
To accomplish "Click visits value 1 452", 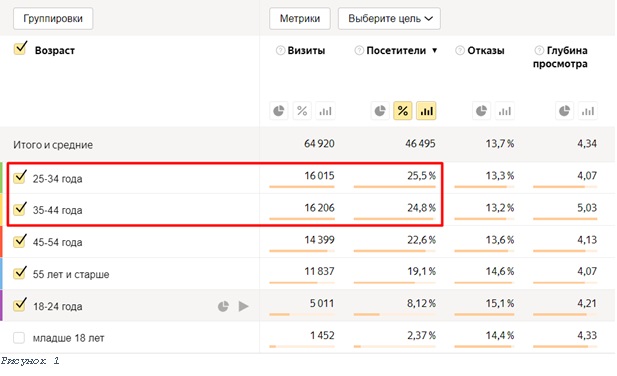I will pos(322,335).
